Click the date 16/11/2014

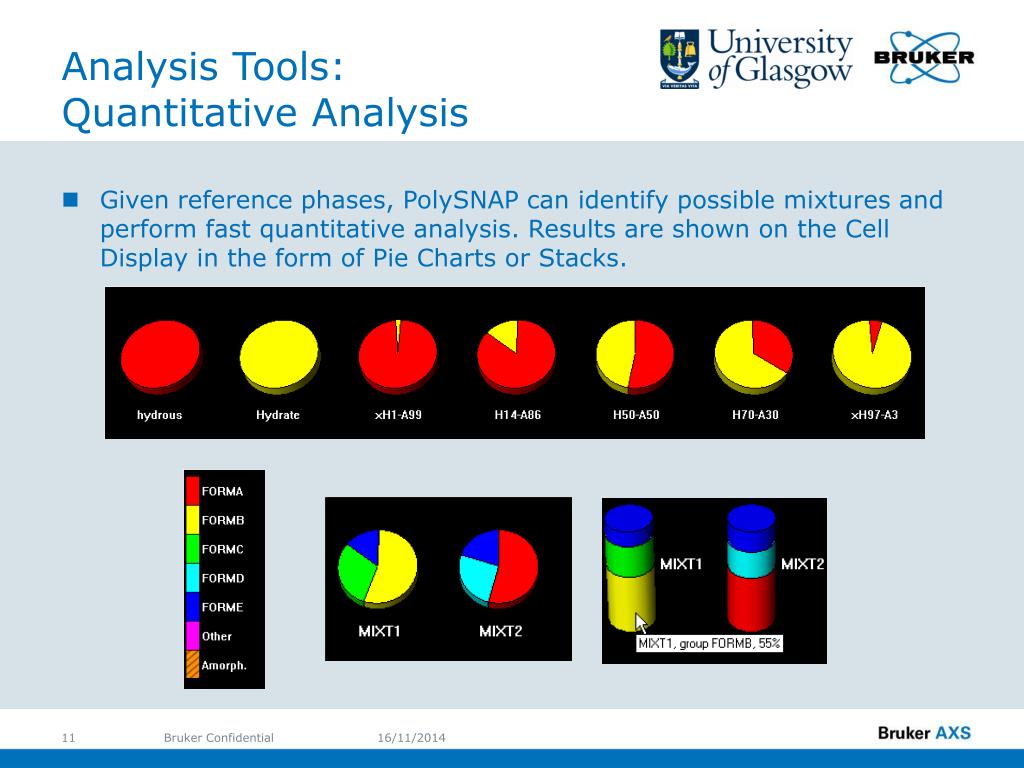coord(411,738)
